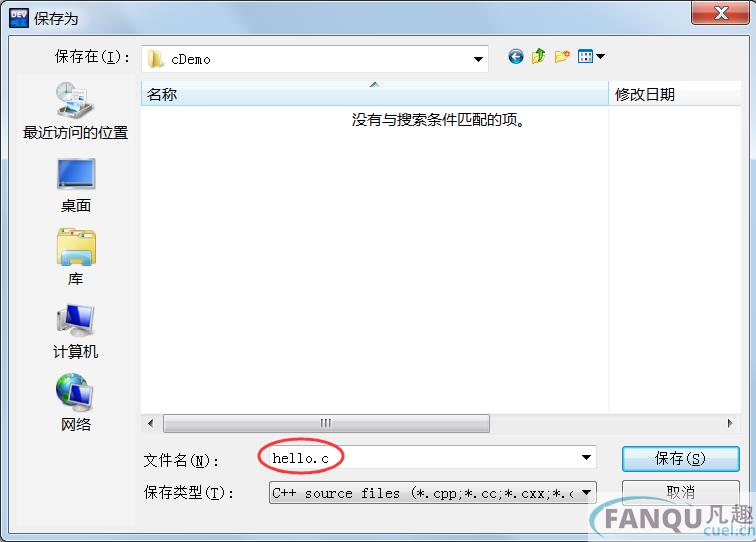Click the Save (保存) button
This screenshot has height=542, width=756.
(680, 459)
